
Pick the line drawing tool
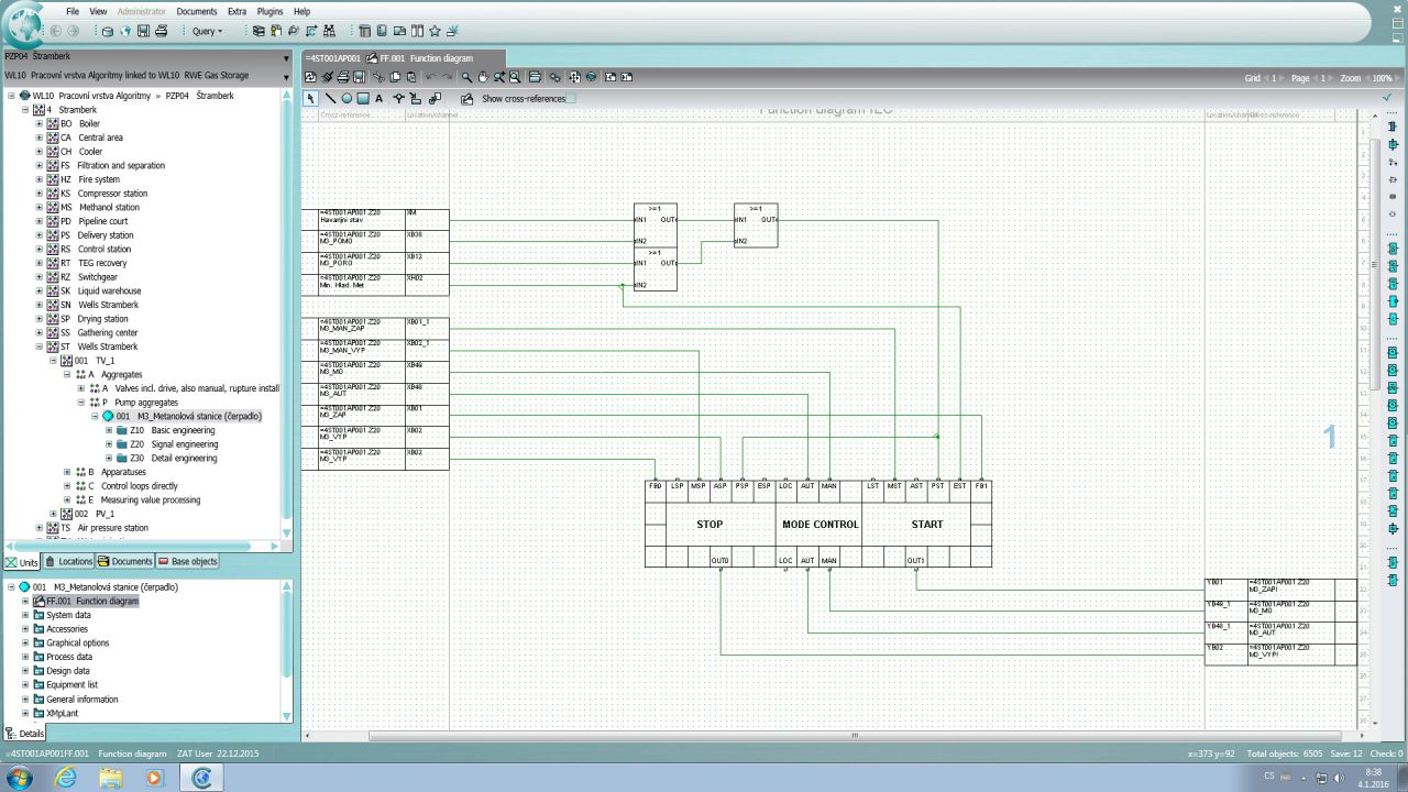[x=329, y=99]
